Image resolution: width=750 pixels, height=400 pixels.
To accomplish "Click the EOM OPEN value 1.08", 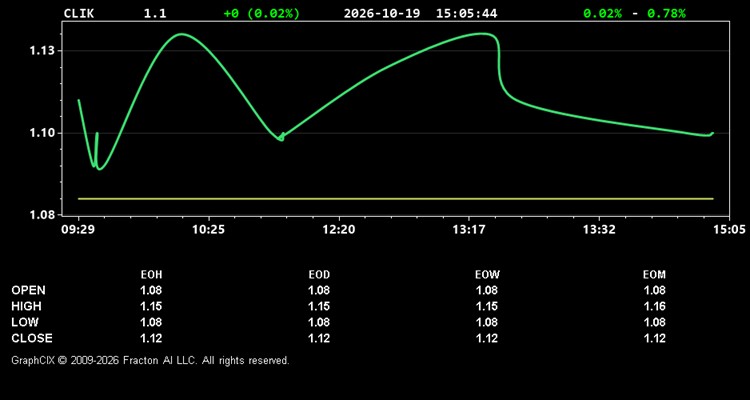I will [x=654, y=290].
